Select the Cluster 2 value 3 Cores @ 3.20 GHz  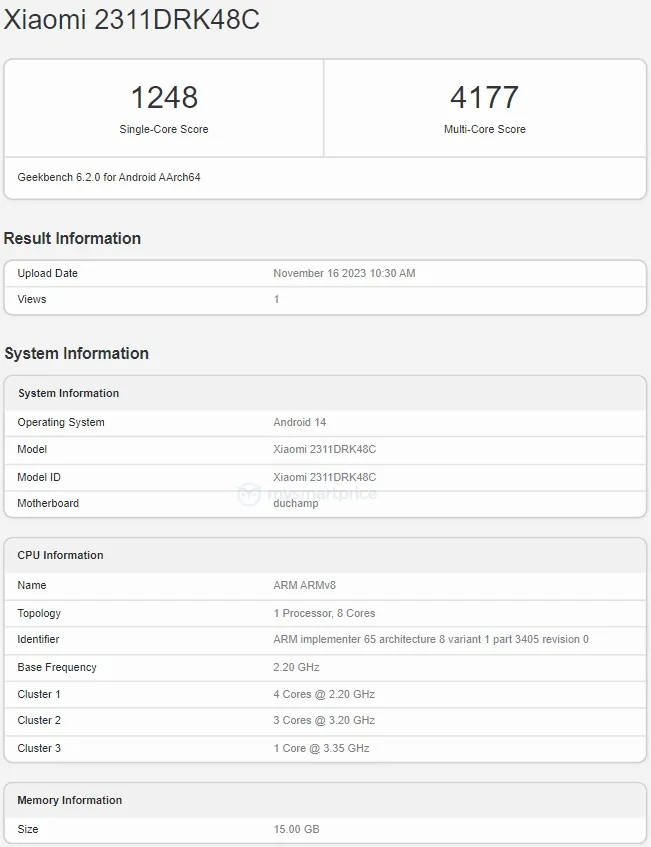click(x=324, y=720)
